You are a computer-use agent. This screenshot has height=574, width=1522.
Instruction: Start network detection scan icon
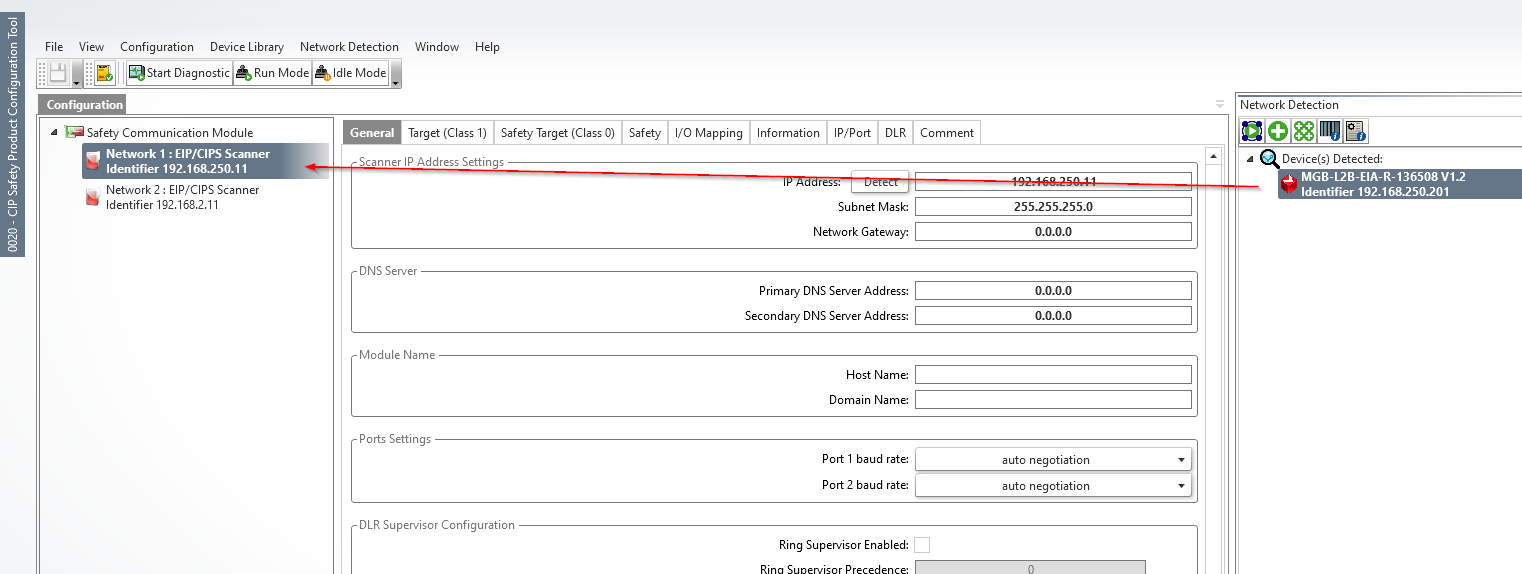(1252, 131)
